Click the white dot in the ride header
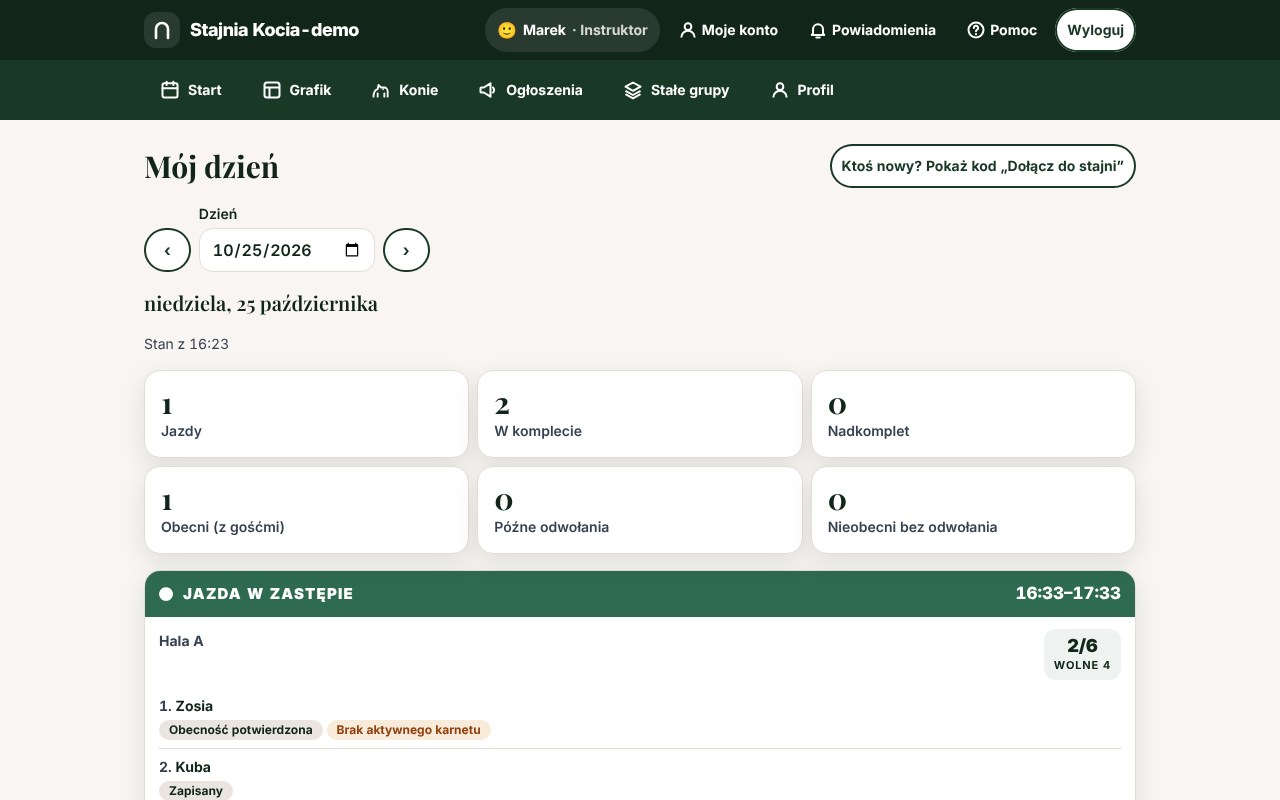Screen dimensions: 1280x800 [x=166, y=594]
